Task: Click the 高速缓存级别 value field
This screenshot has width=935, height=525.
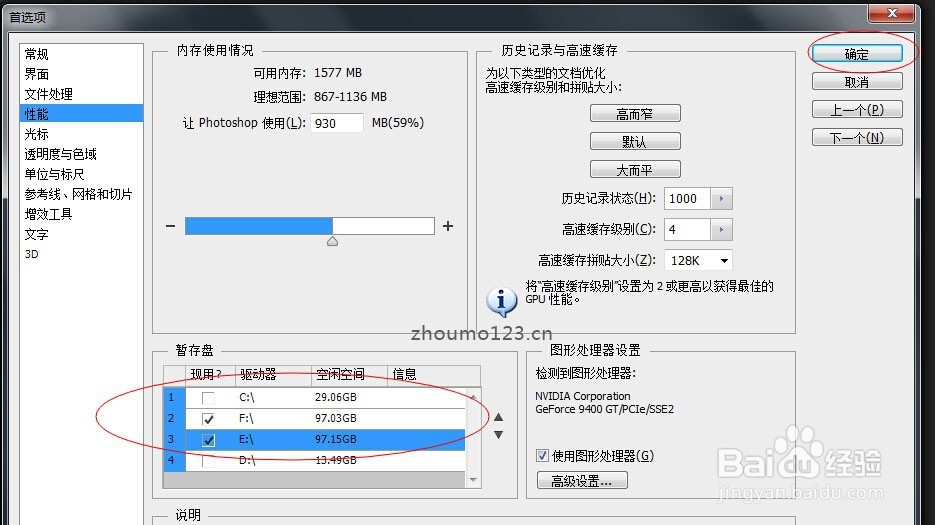Action: point(687,230)
